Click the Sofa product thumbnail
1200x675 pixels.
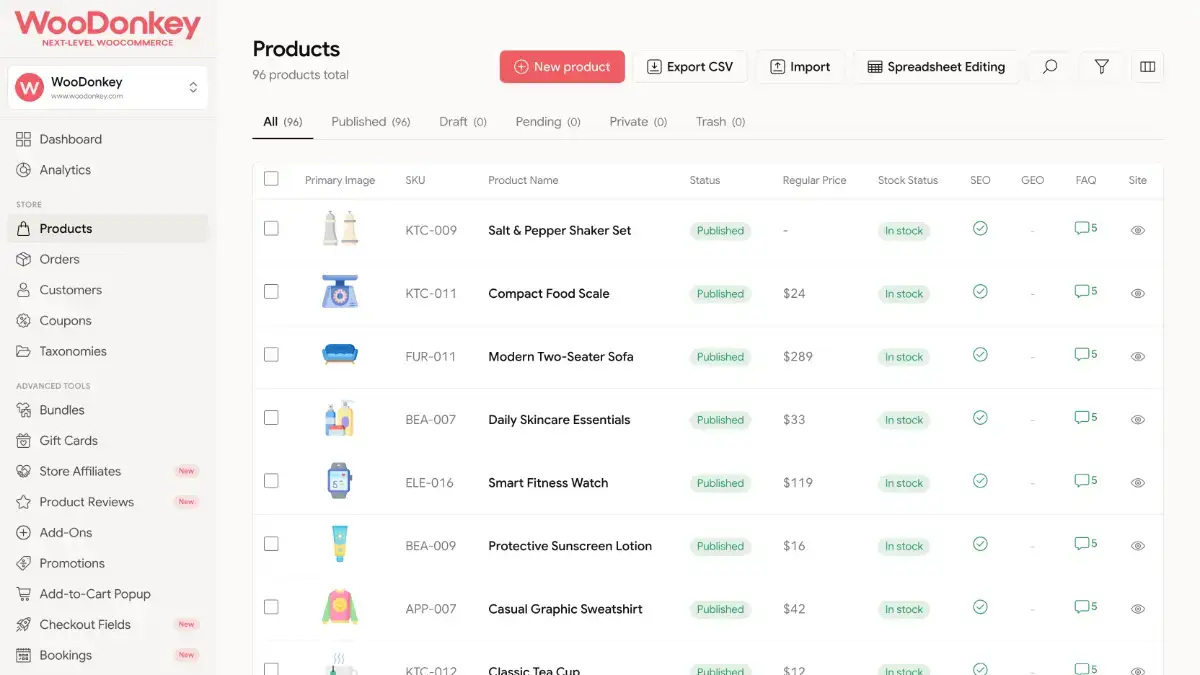click(x=340, y=354)
